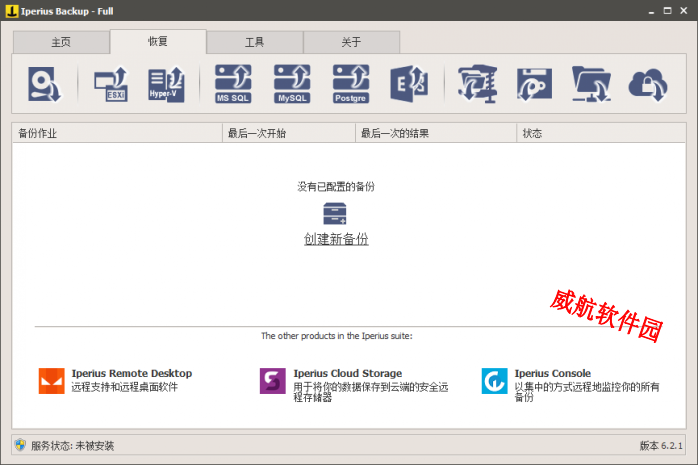
Task: Open the Iperius Cloud Storage link
Action: pos(347,373)
